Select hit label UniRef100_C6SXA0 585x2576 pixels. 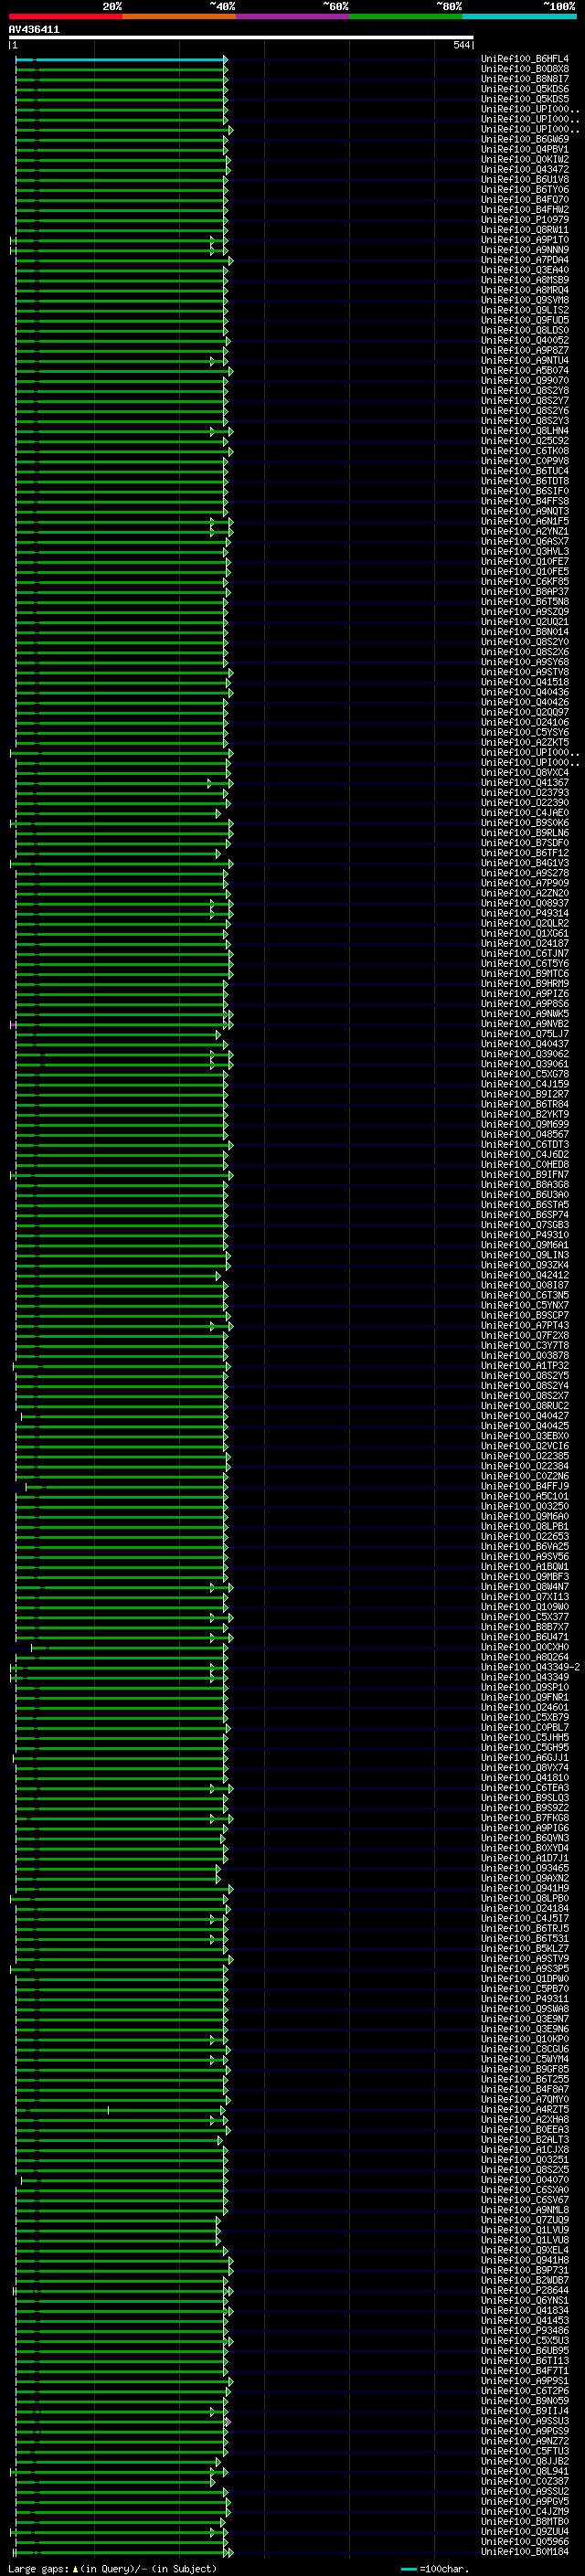click(524, 2190)
